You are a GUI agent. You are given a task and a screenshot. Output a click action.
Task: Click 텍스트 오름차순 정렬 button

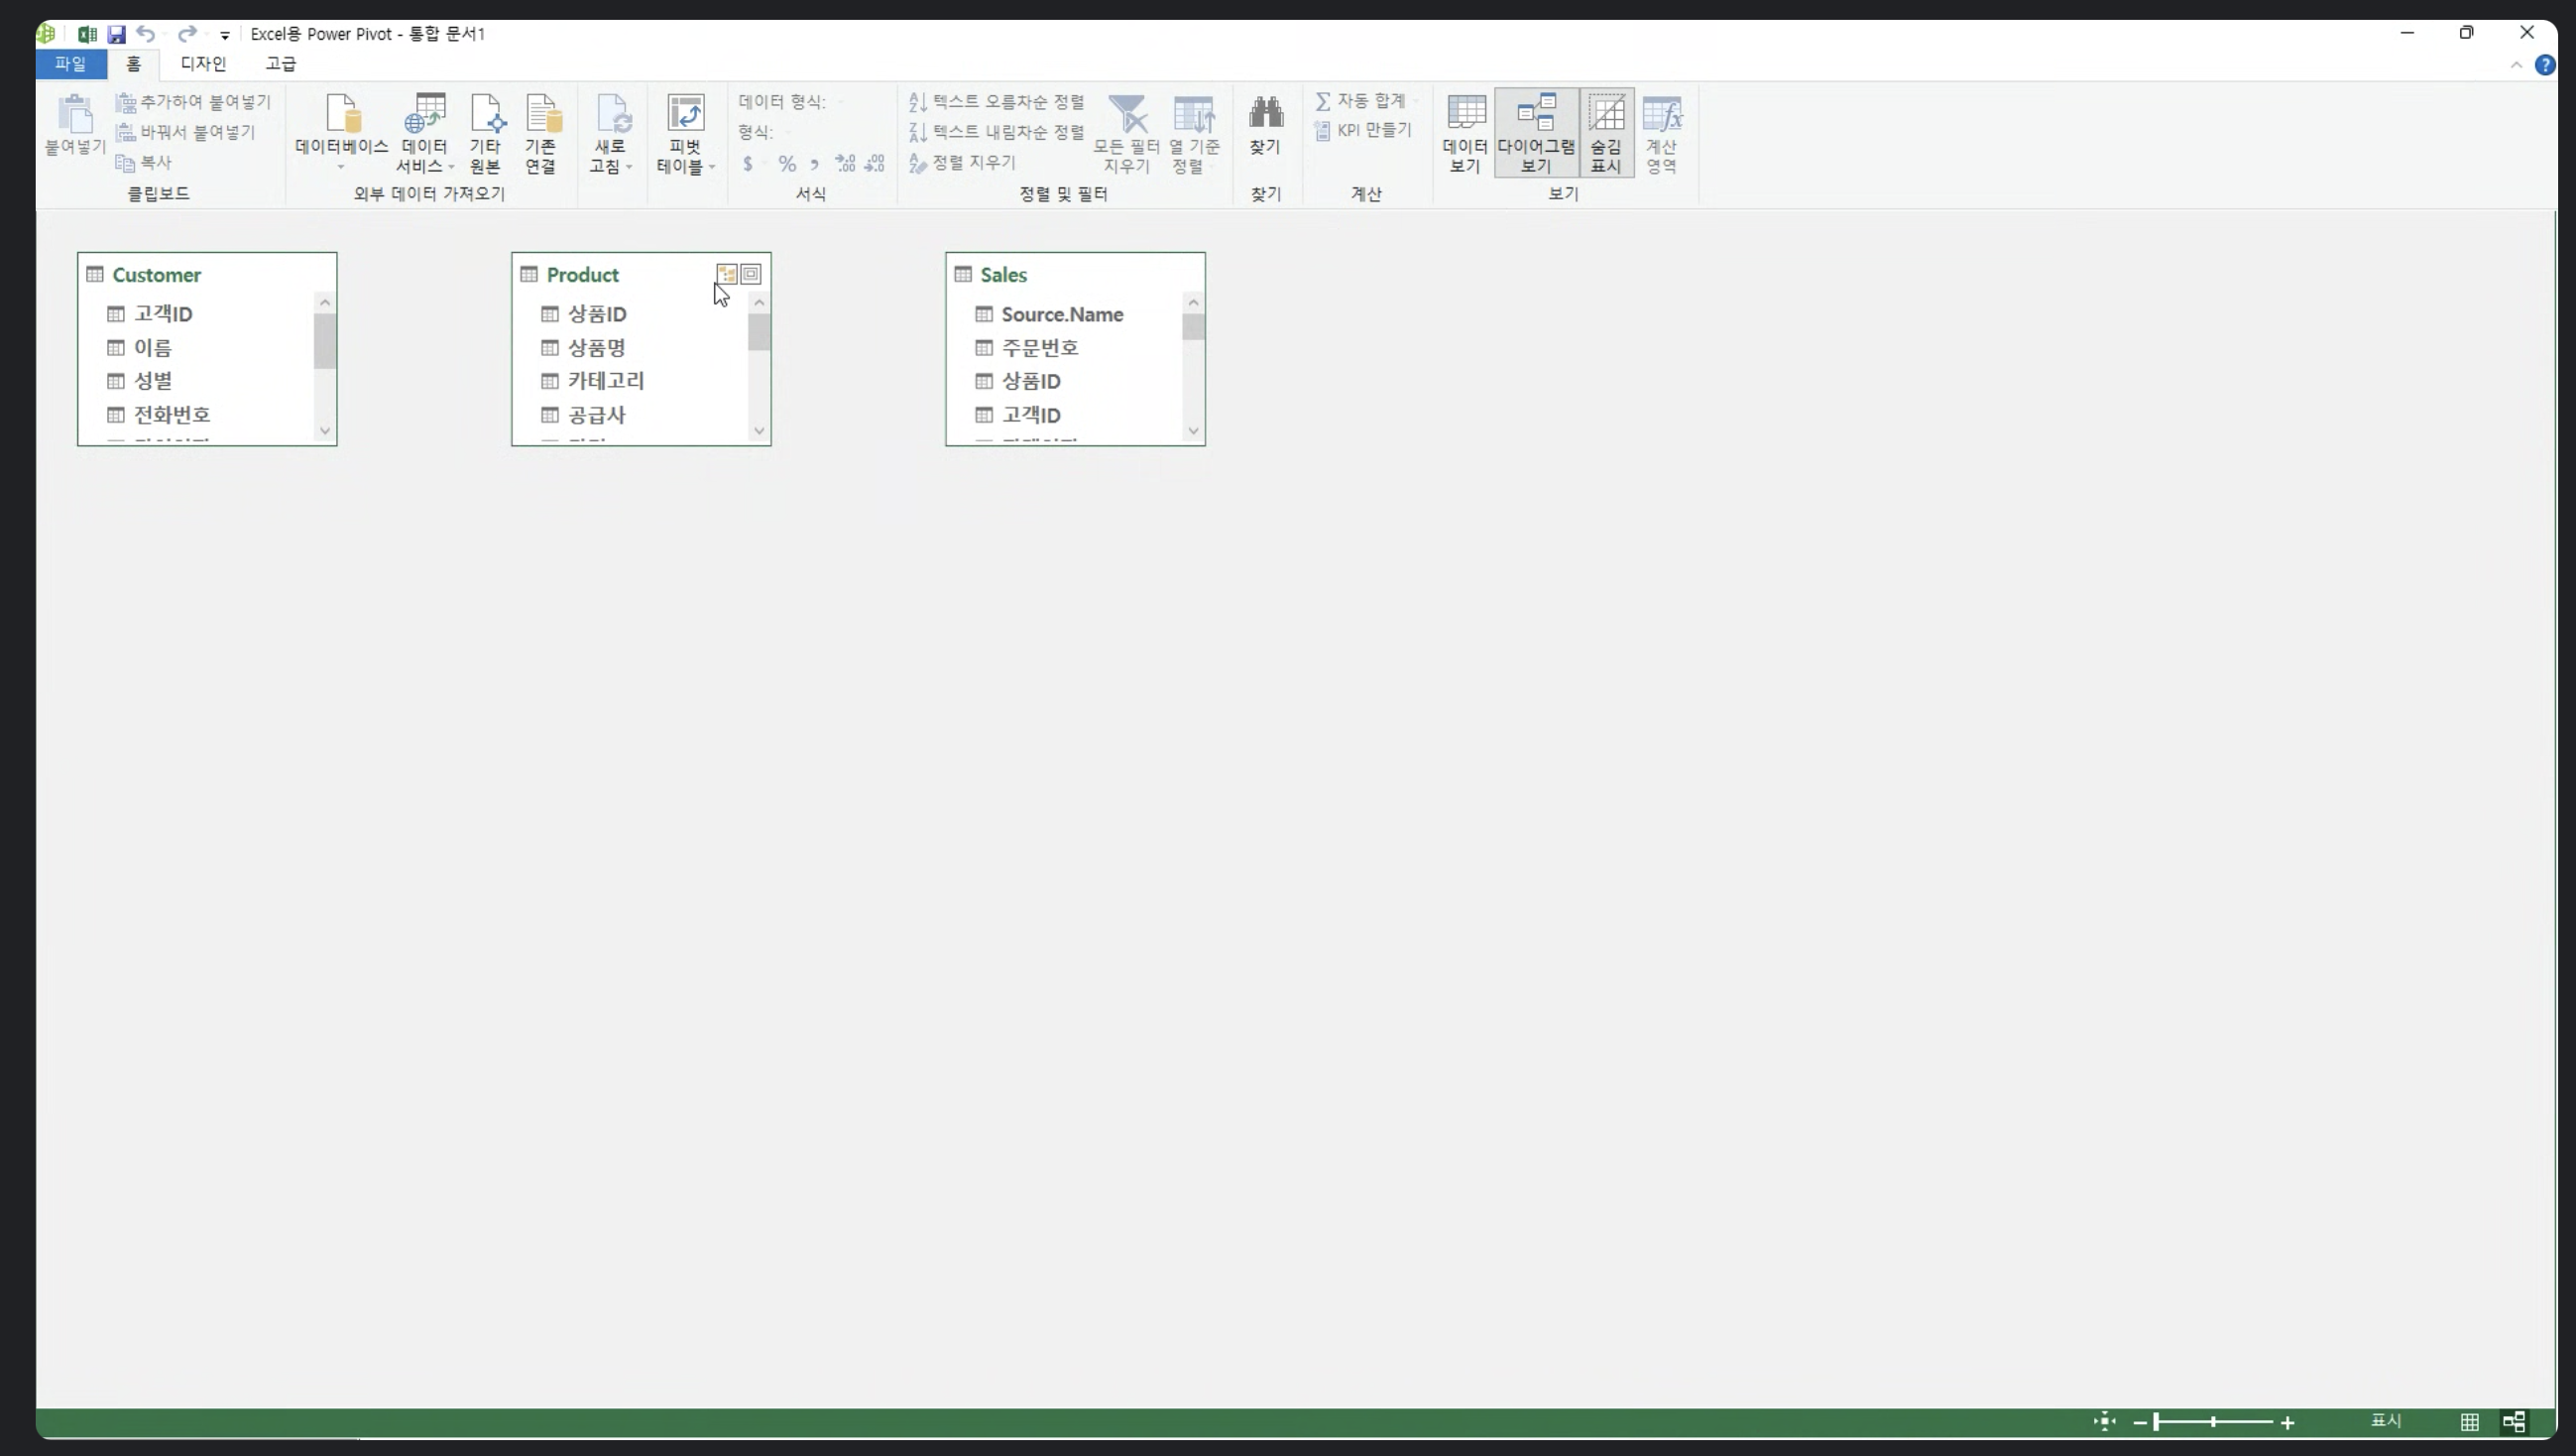tap(997, 102)
